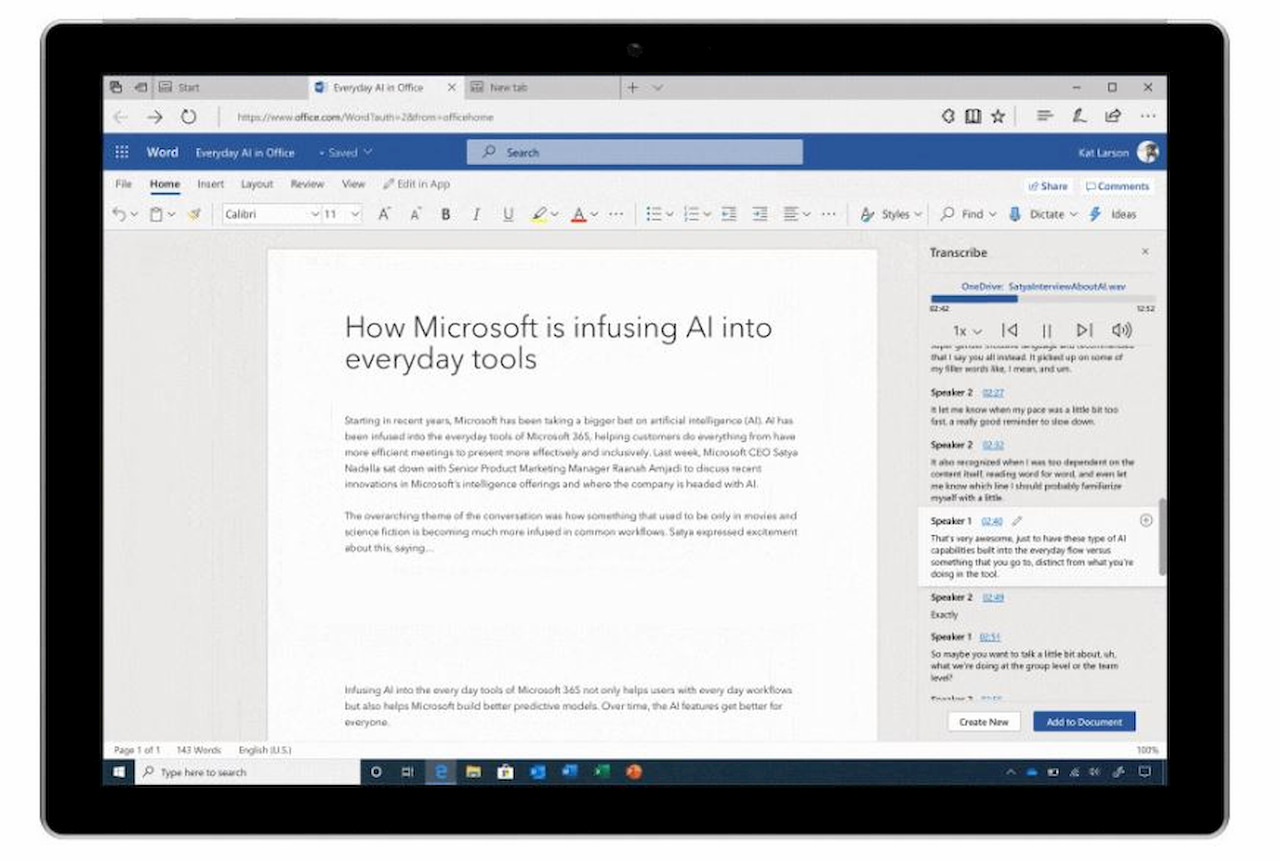Apply the red font color

(x=578, y=214)
